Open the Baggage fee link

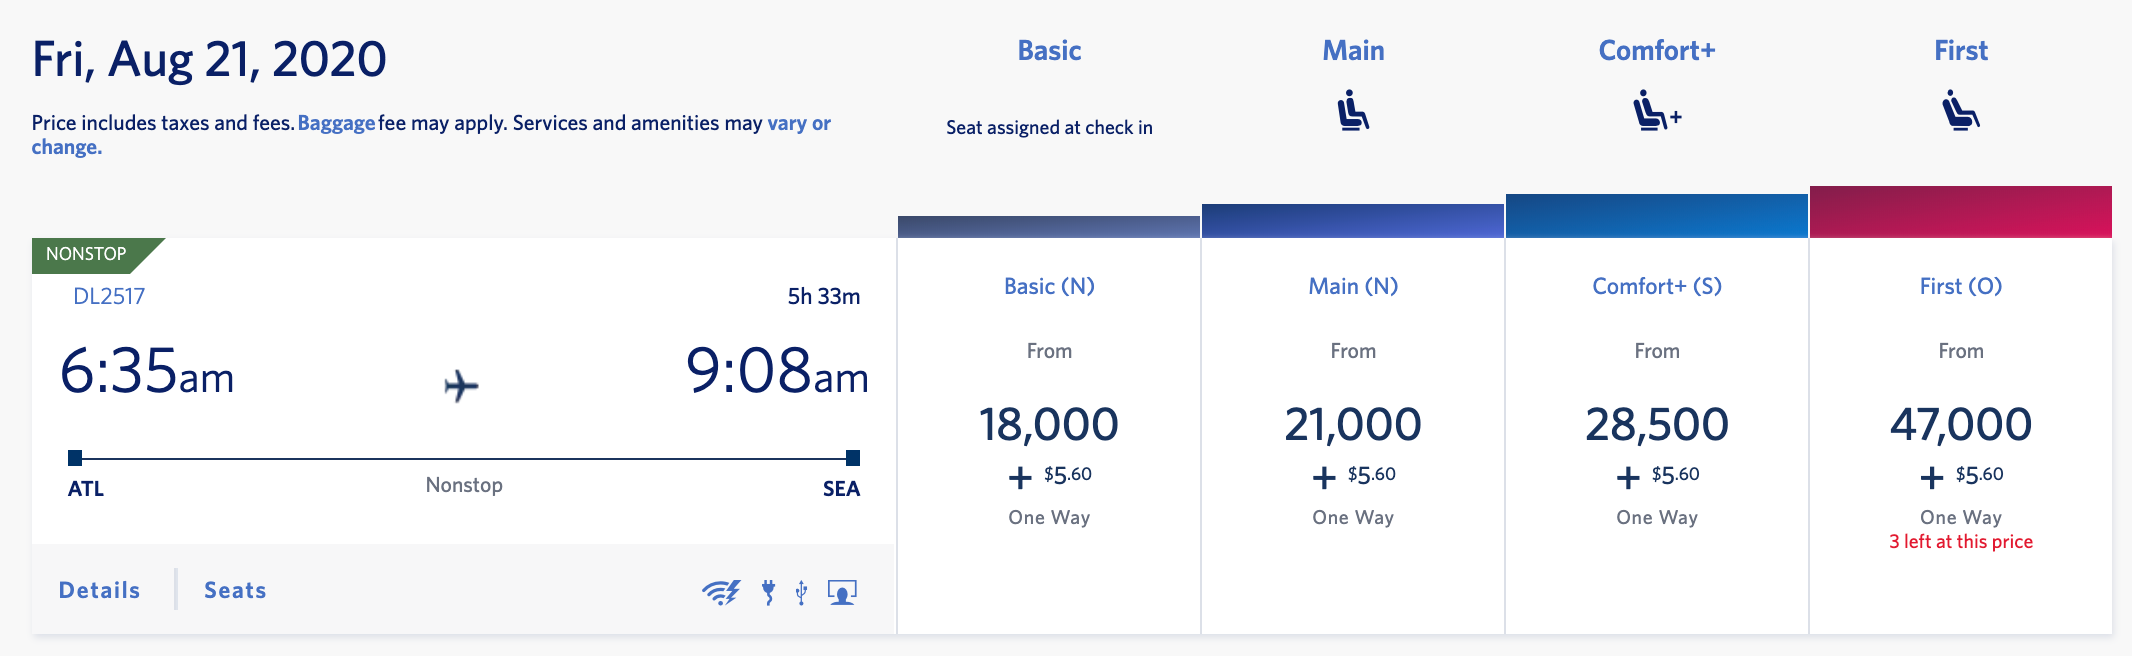[336, 123]
